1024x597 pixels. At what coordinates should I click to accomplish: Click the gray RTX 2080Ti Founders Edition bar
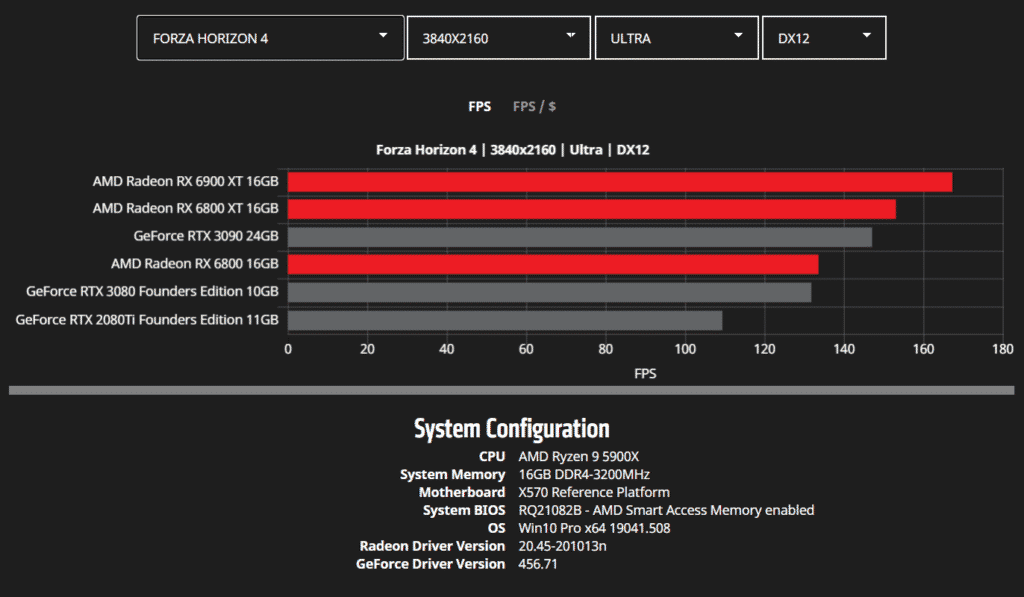coord(505,320)
